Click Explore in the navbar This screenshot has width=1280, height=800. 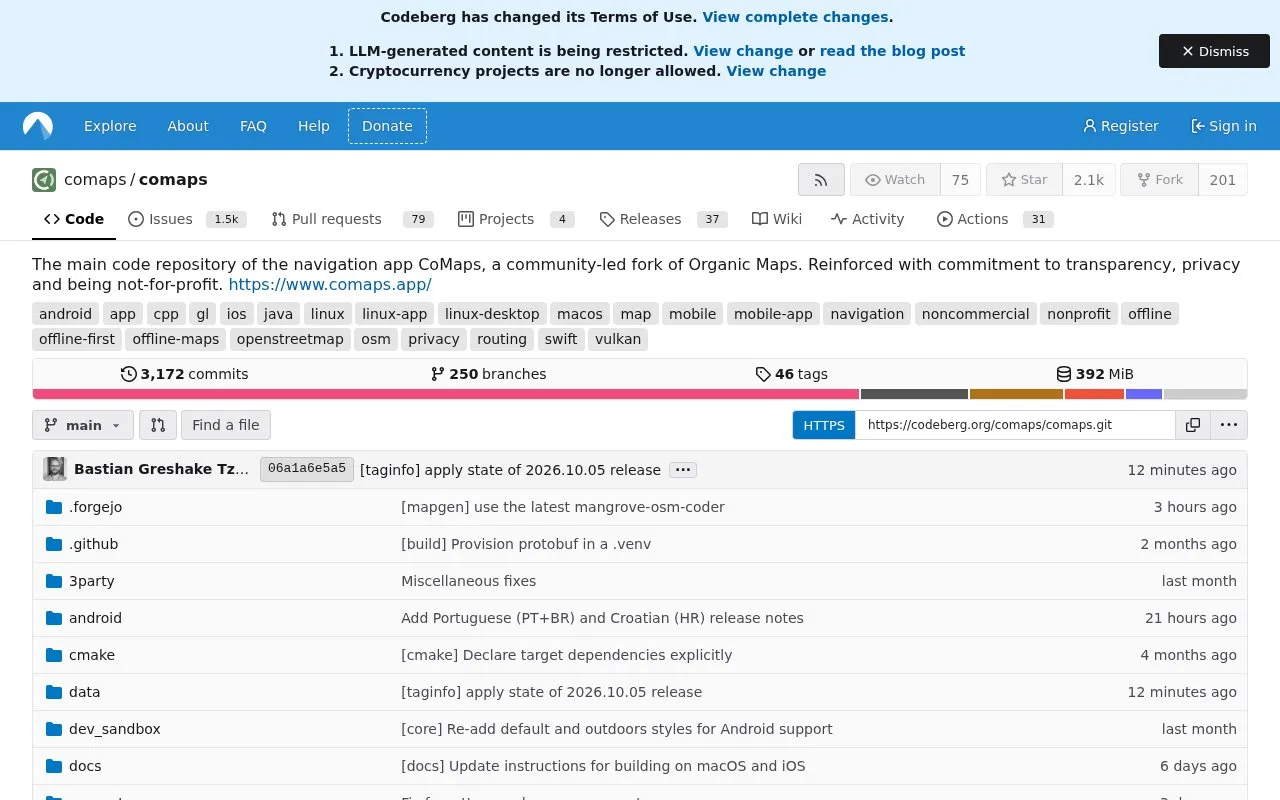[x=110, y=126]
